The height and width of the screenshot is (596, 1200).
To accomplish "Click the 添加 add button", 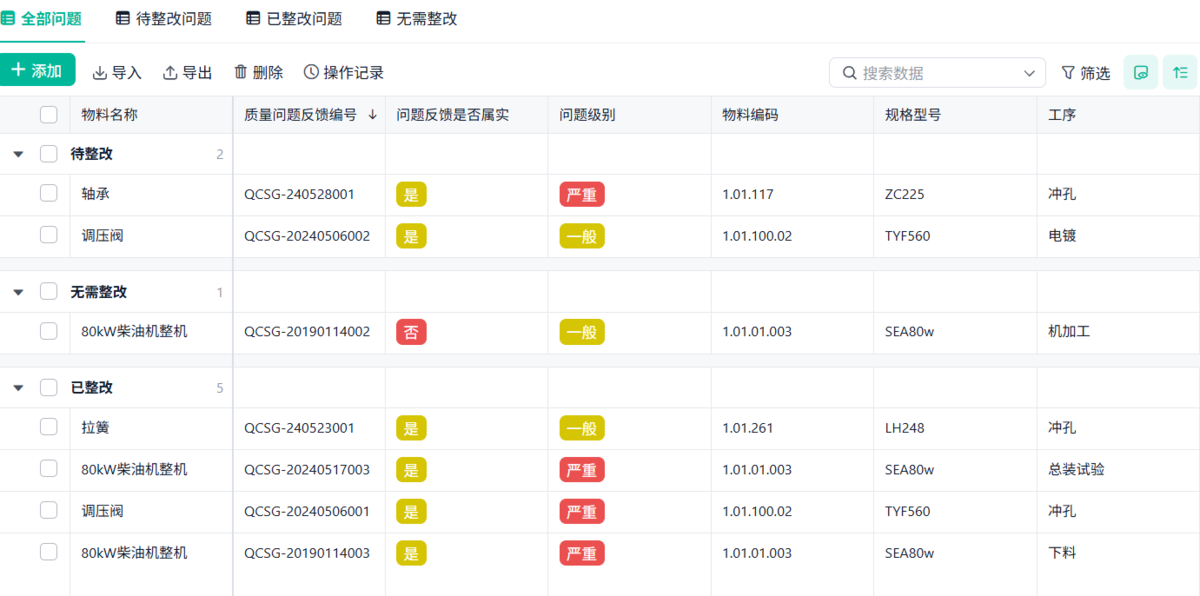I will [38, 70].
